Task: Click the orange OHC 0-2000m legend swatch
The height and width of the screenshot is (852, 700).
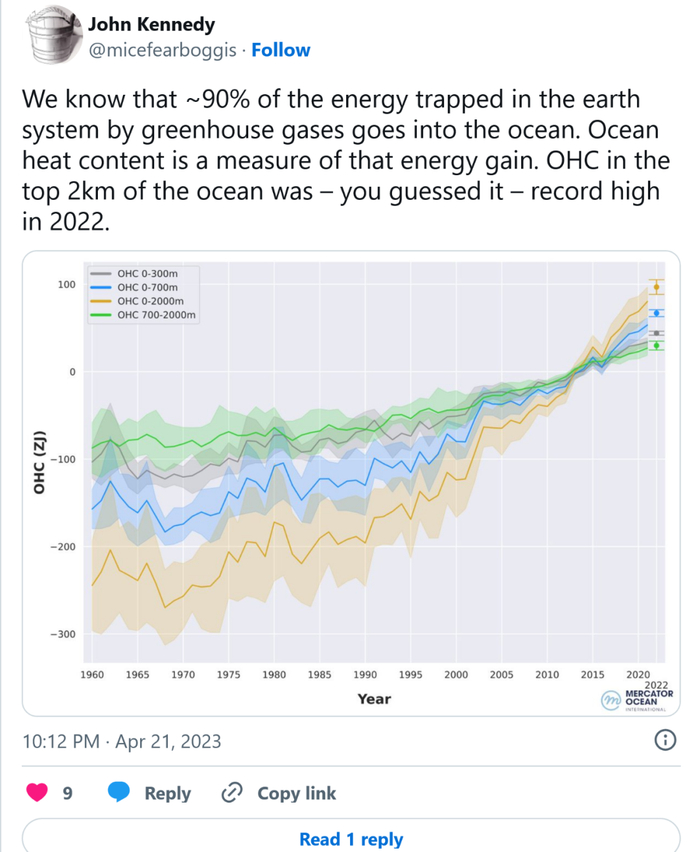Action: pos(102,300)
